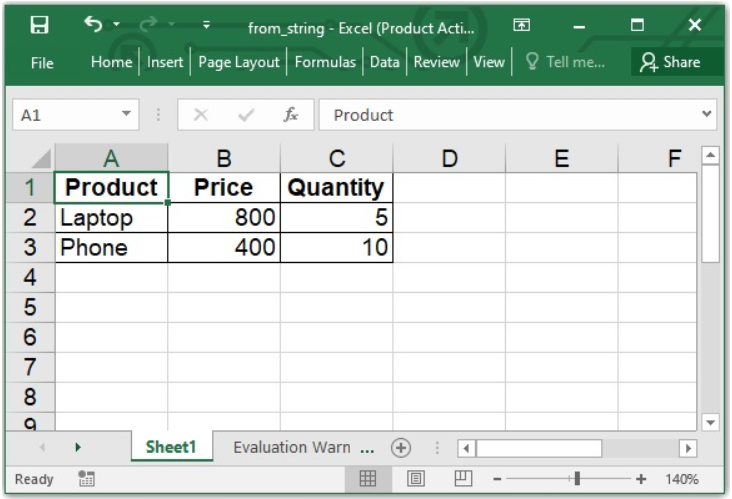Viewport: 732px width, 499px height.
Task: Expand the formula bar
Action: point(709,115)
